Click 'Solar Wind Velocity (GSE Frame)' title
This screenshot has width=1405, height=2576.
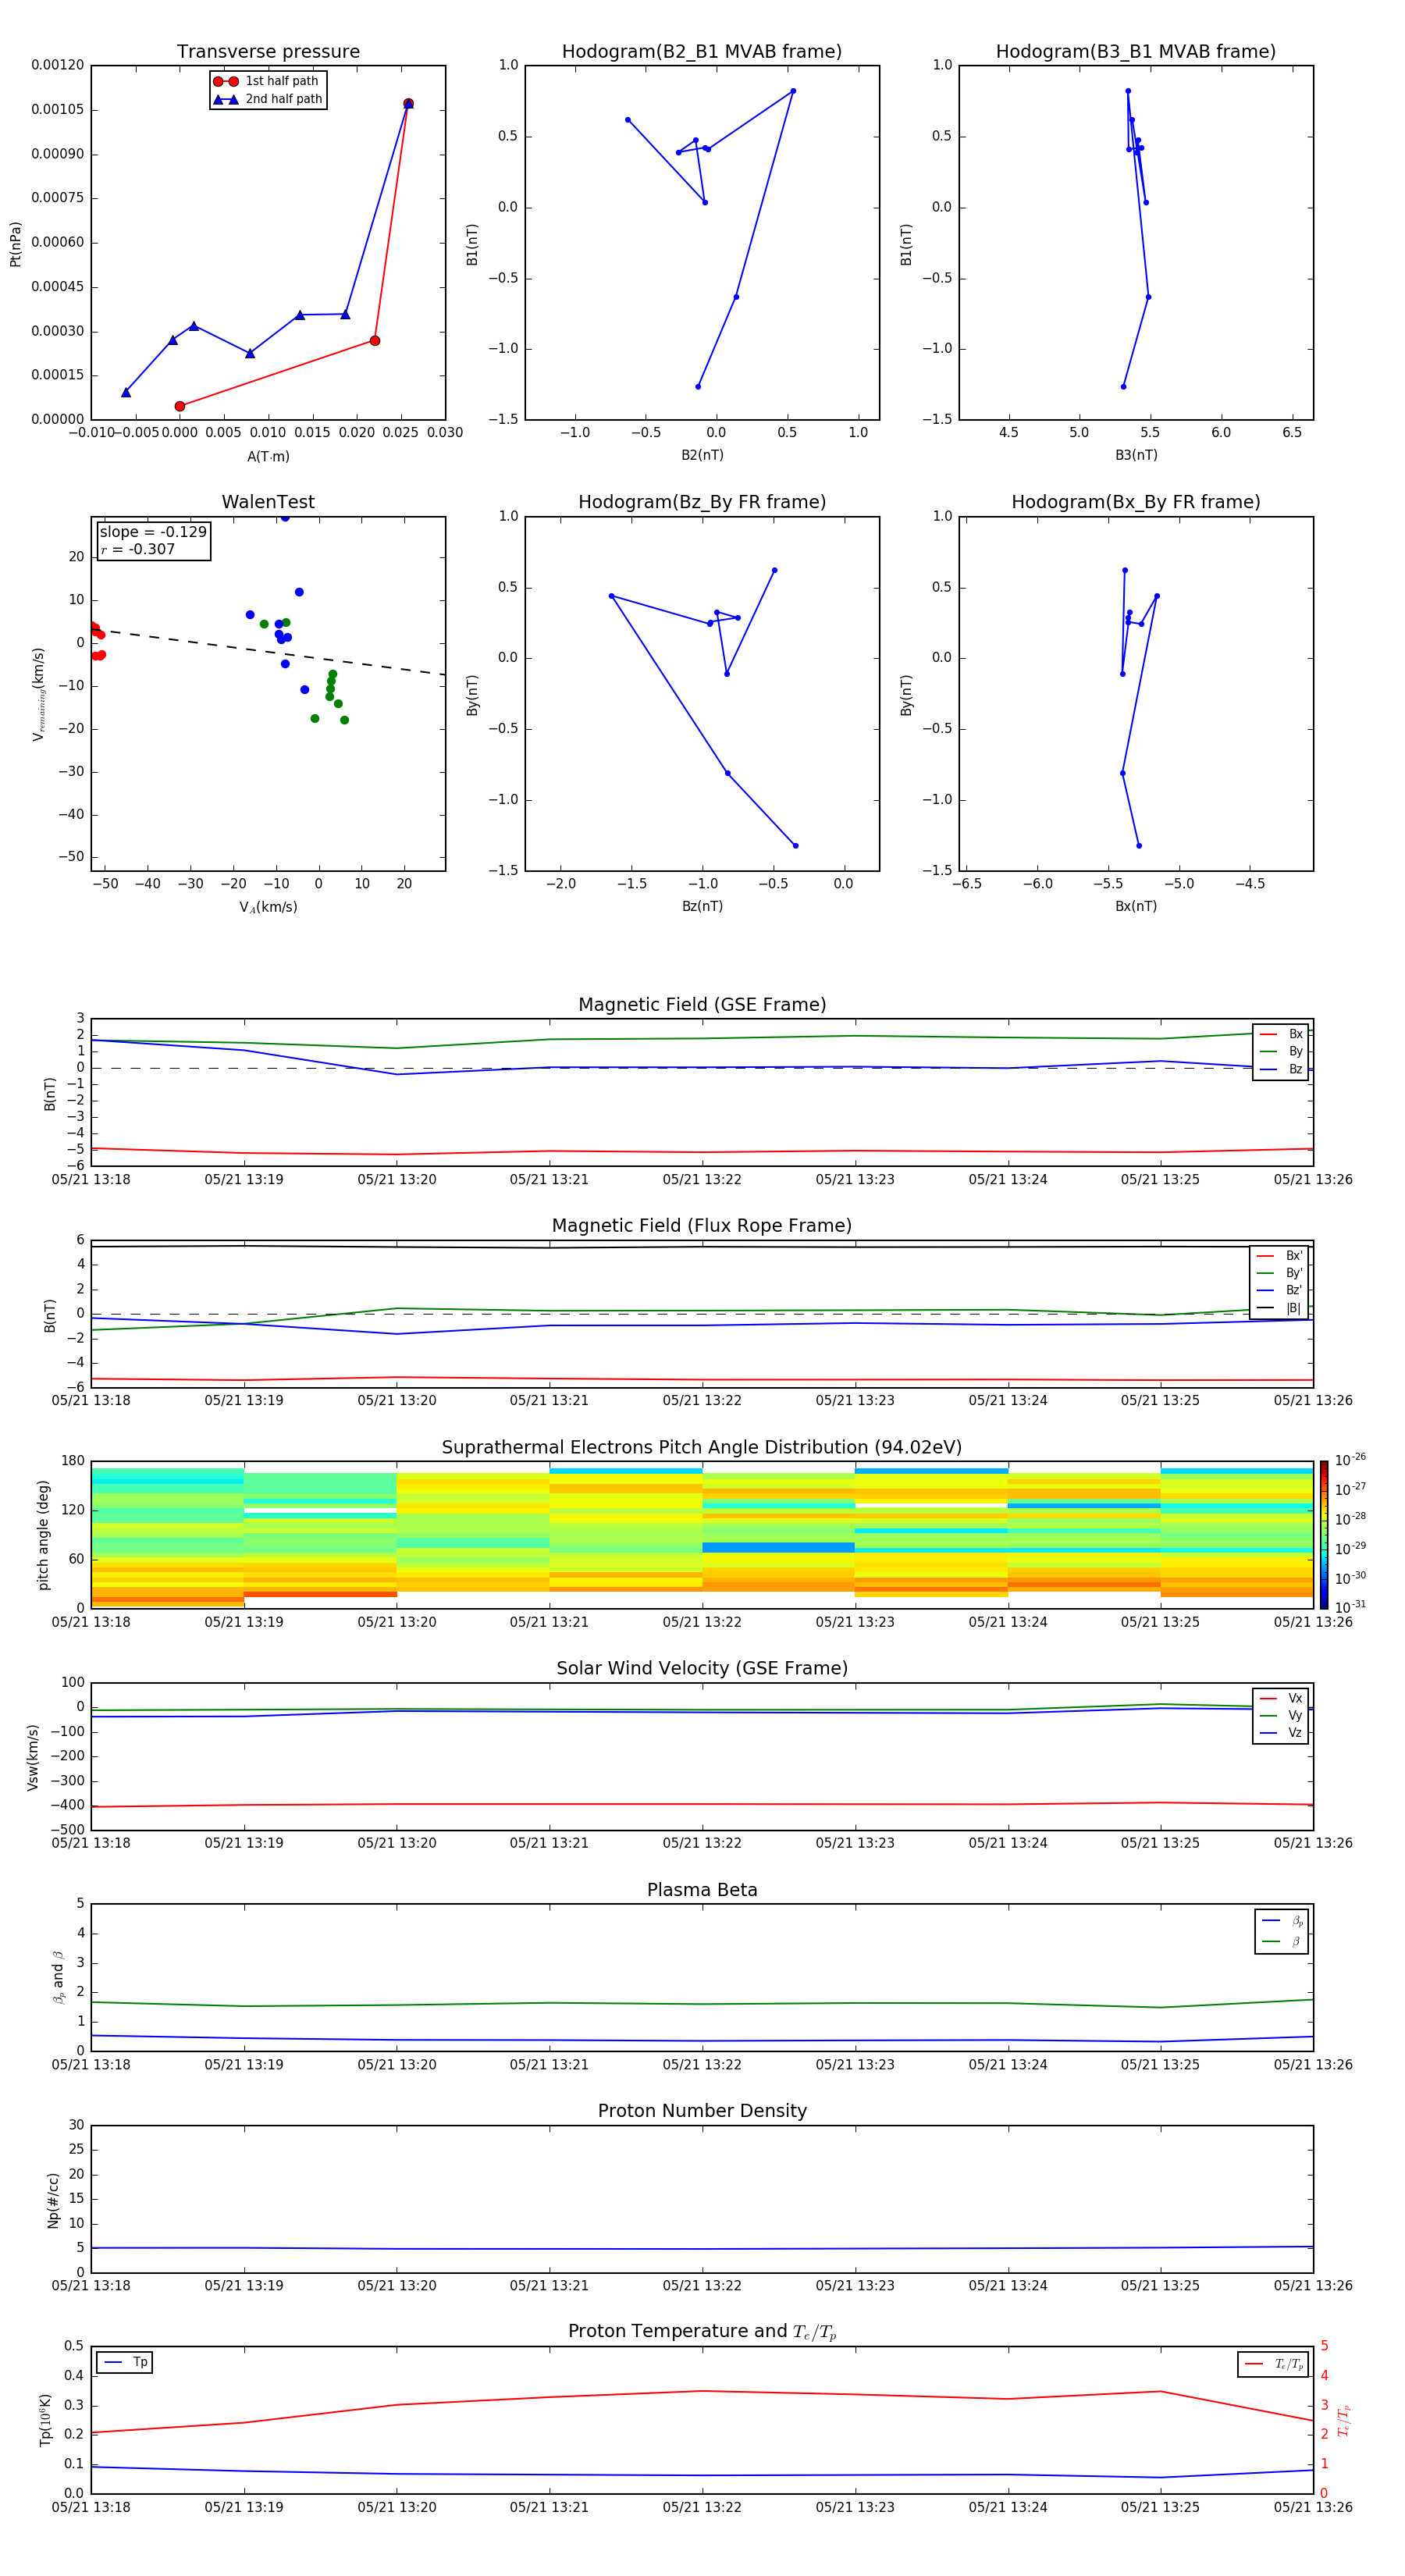click(x=702, y=1668)
